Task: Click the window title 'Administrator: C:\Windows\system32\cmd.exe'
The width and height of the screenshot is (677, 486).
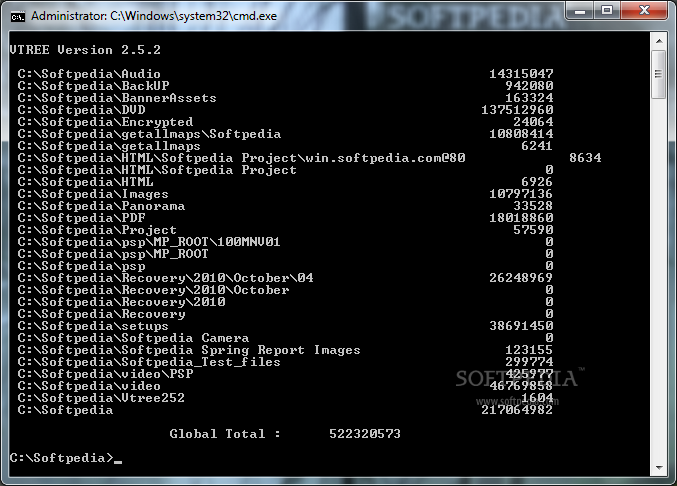Action: pyautogui.click(x=154, y=16)
